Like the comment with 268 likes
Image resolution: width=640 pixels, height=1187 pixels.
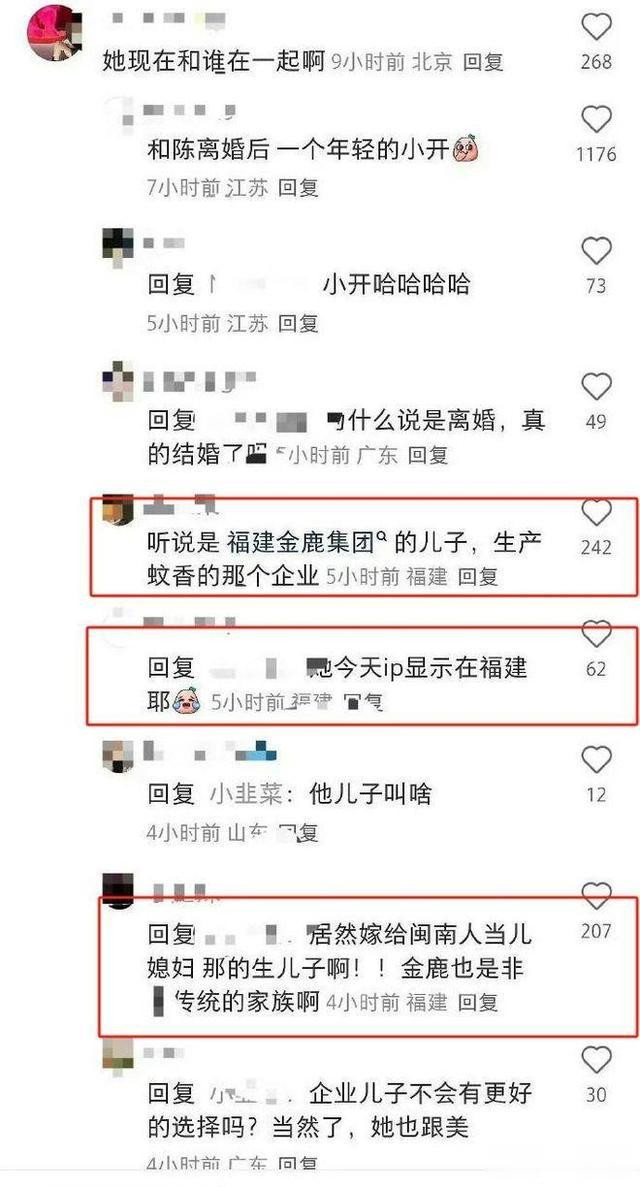coord(596,27)
